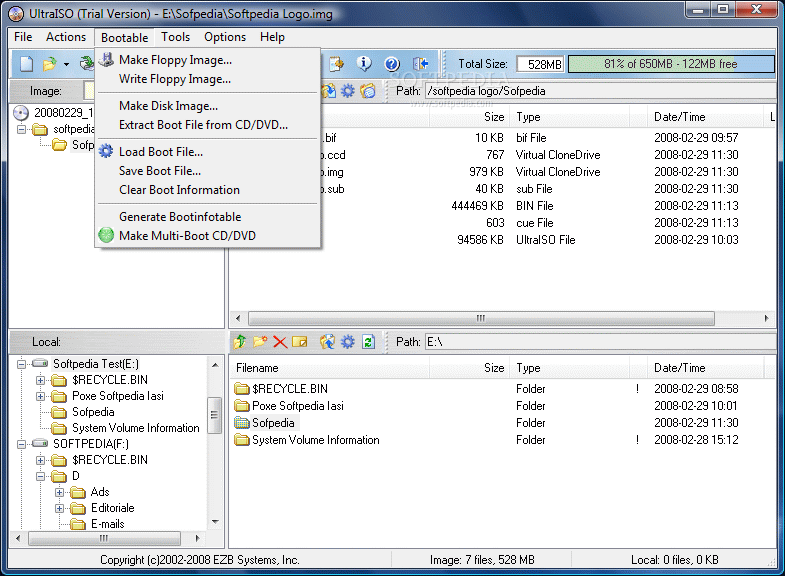
Task: Collapse the SOFTPEDIA(F:) drive node
Action: (x=22, y=444)
